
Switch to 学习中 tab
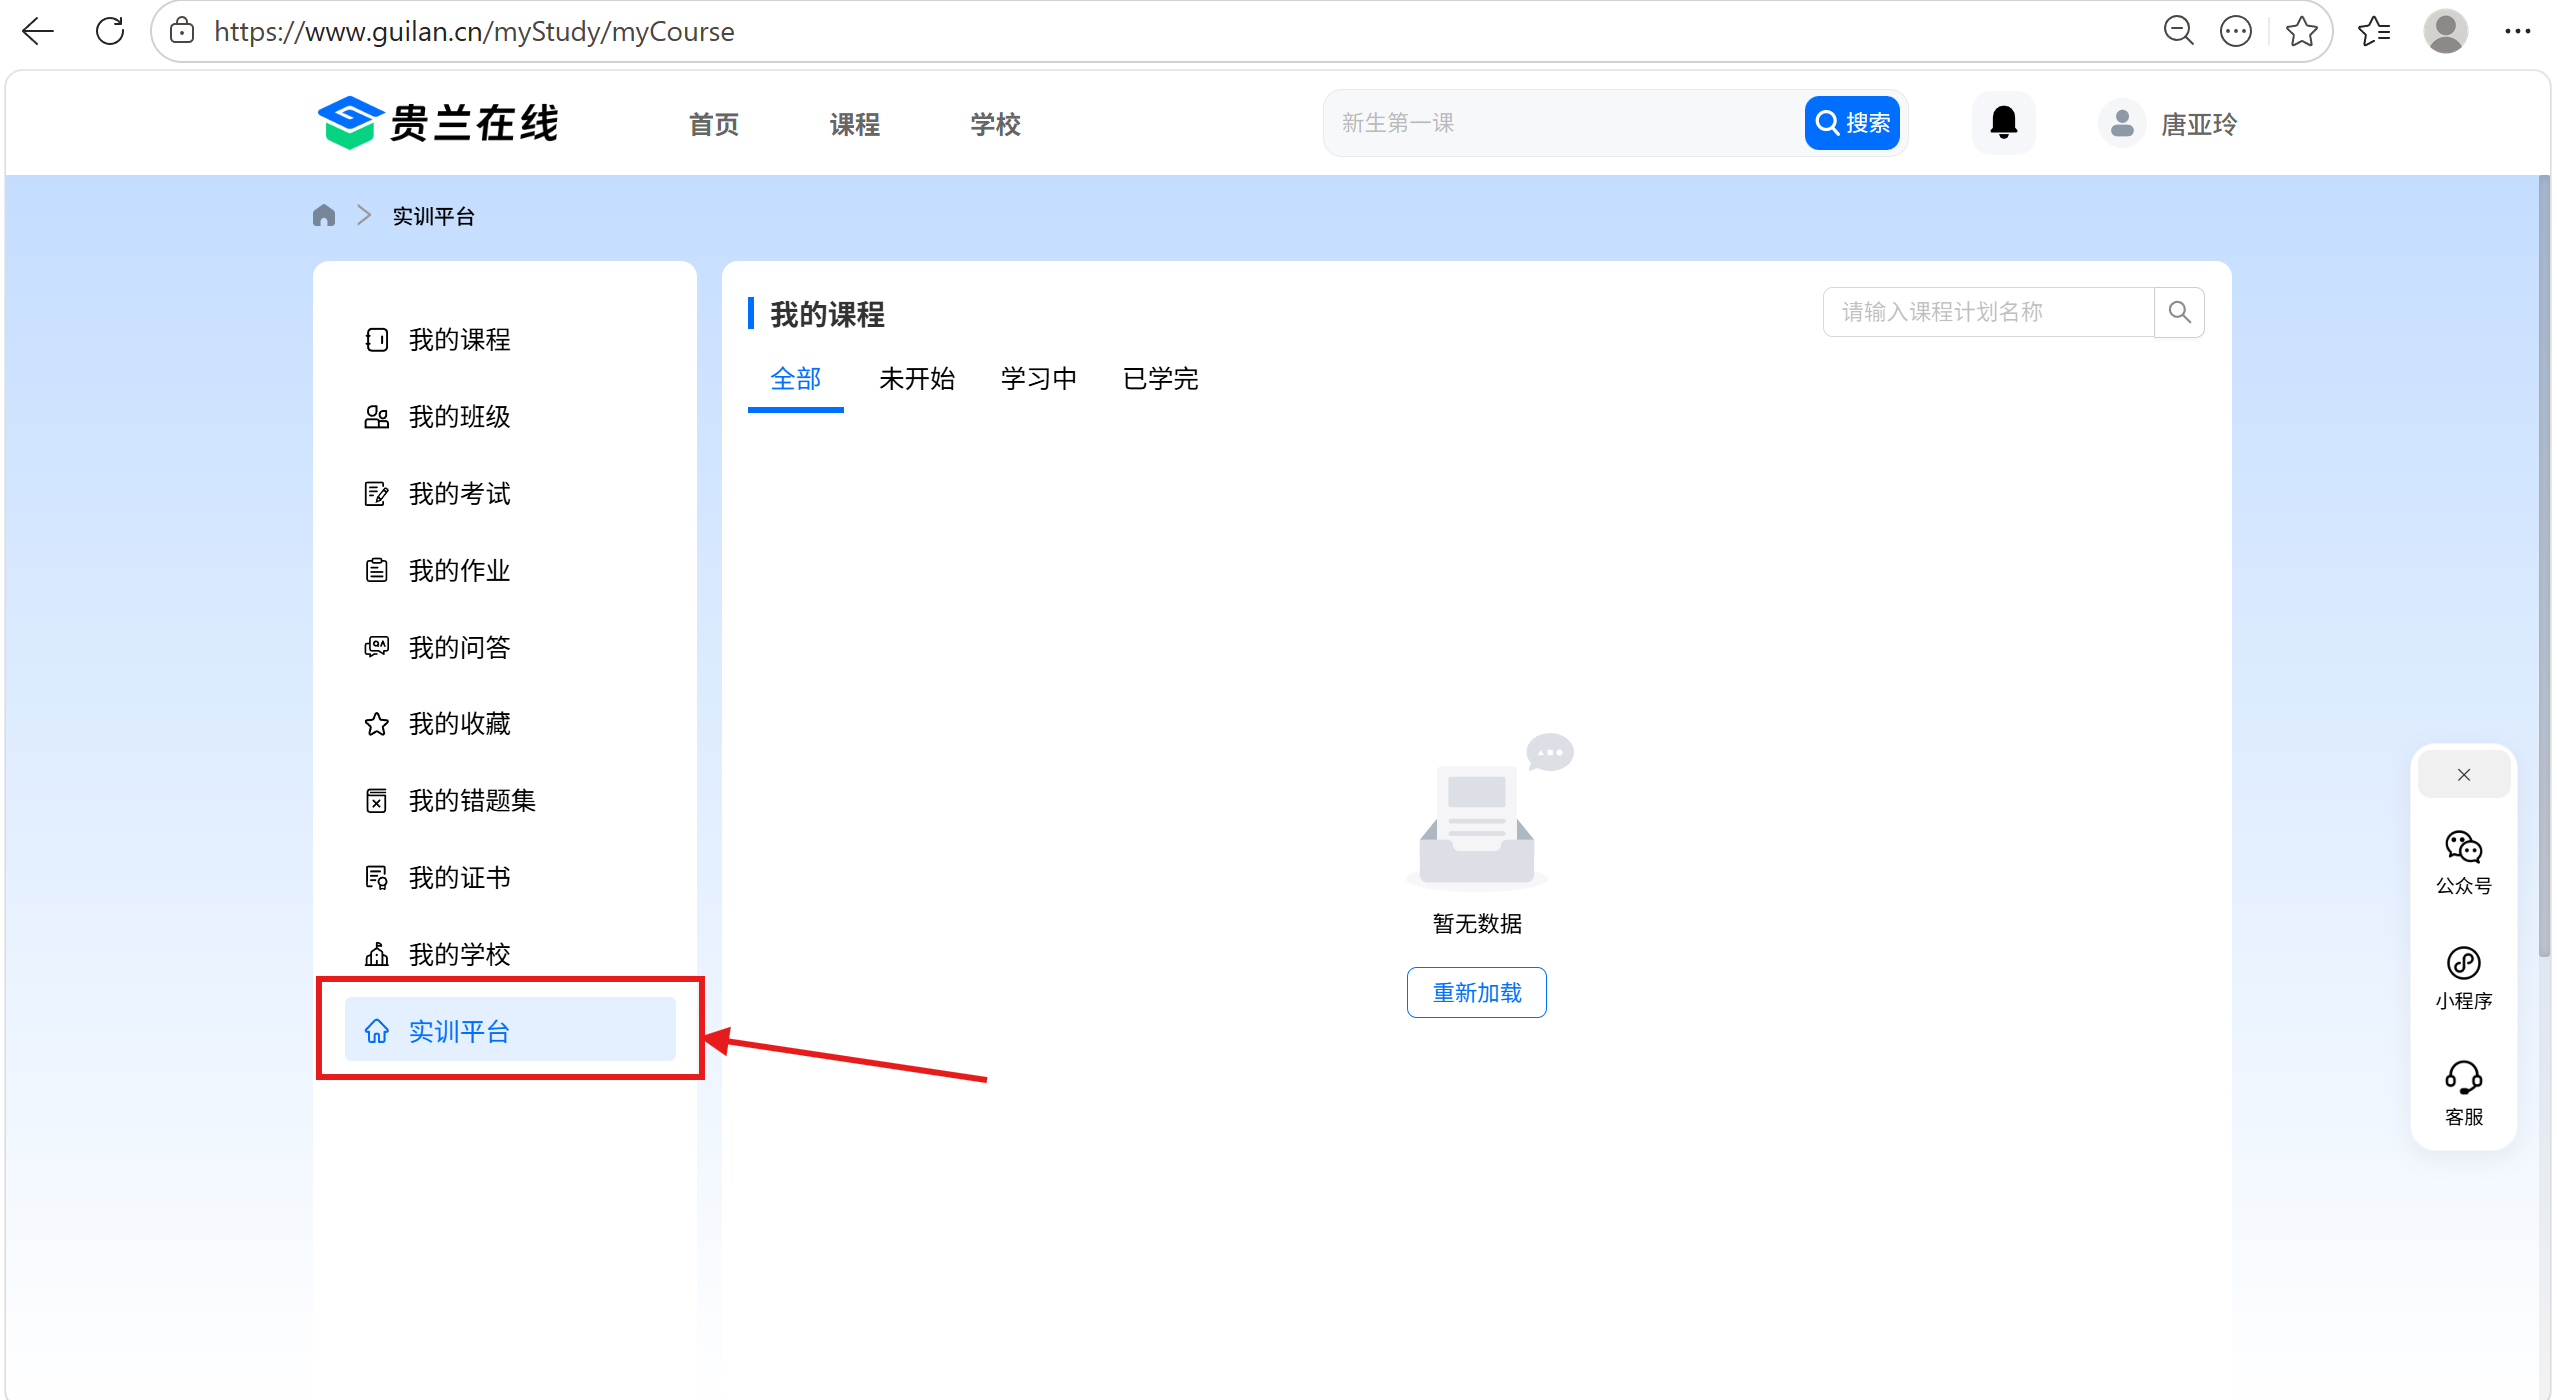coord(1038,379)
